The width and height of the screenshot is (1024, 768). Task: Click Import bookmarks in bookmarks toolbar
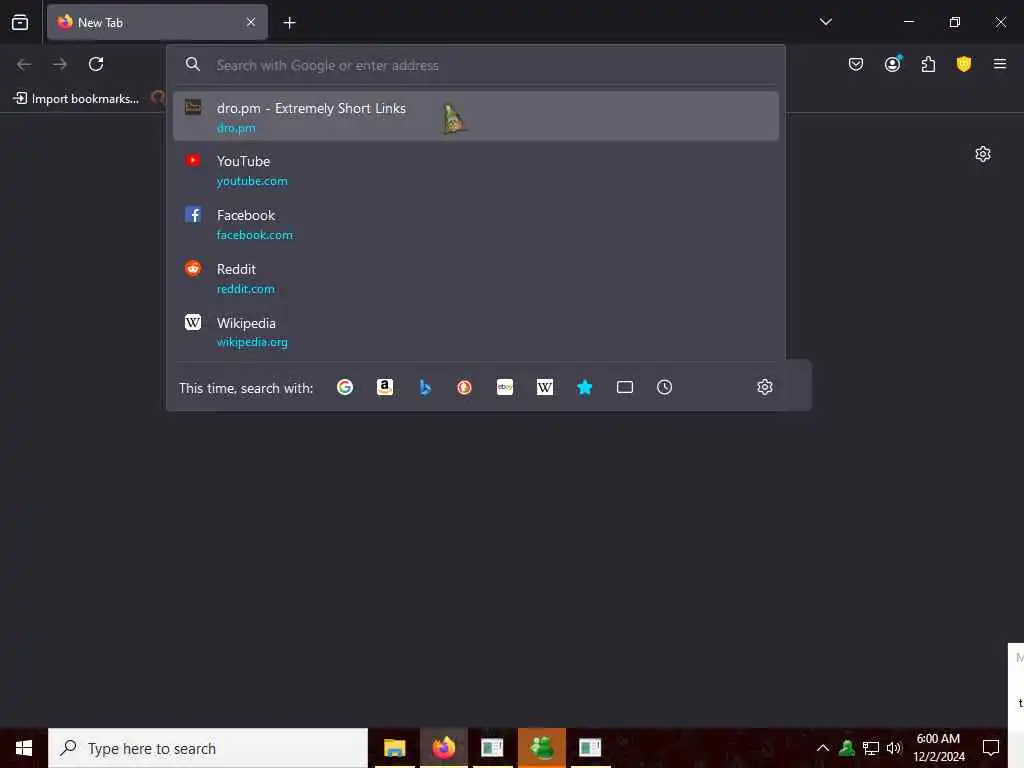[x=77, y=99]
